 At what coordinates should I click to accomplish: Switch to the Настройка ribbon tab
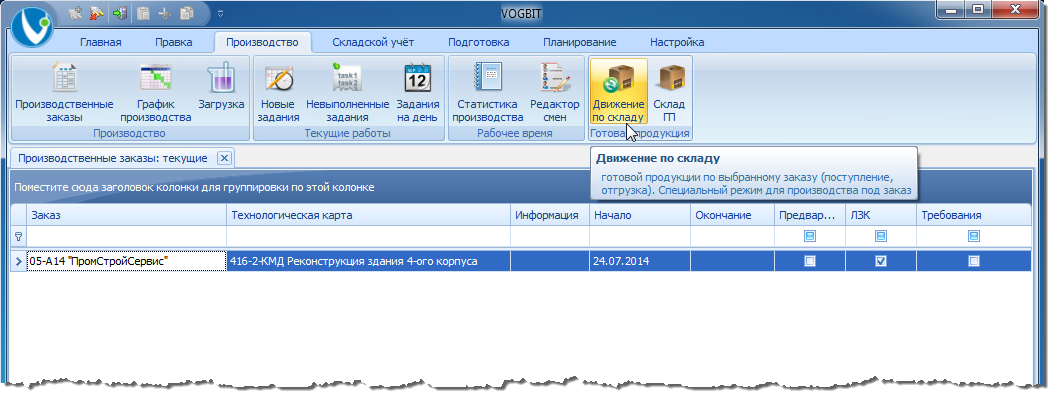click(x=677, y=42)
